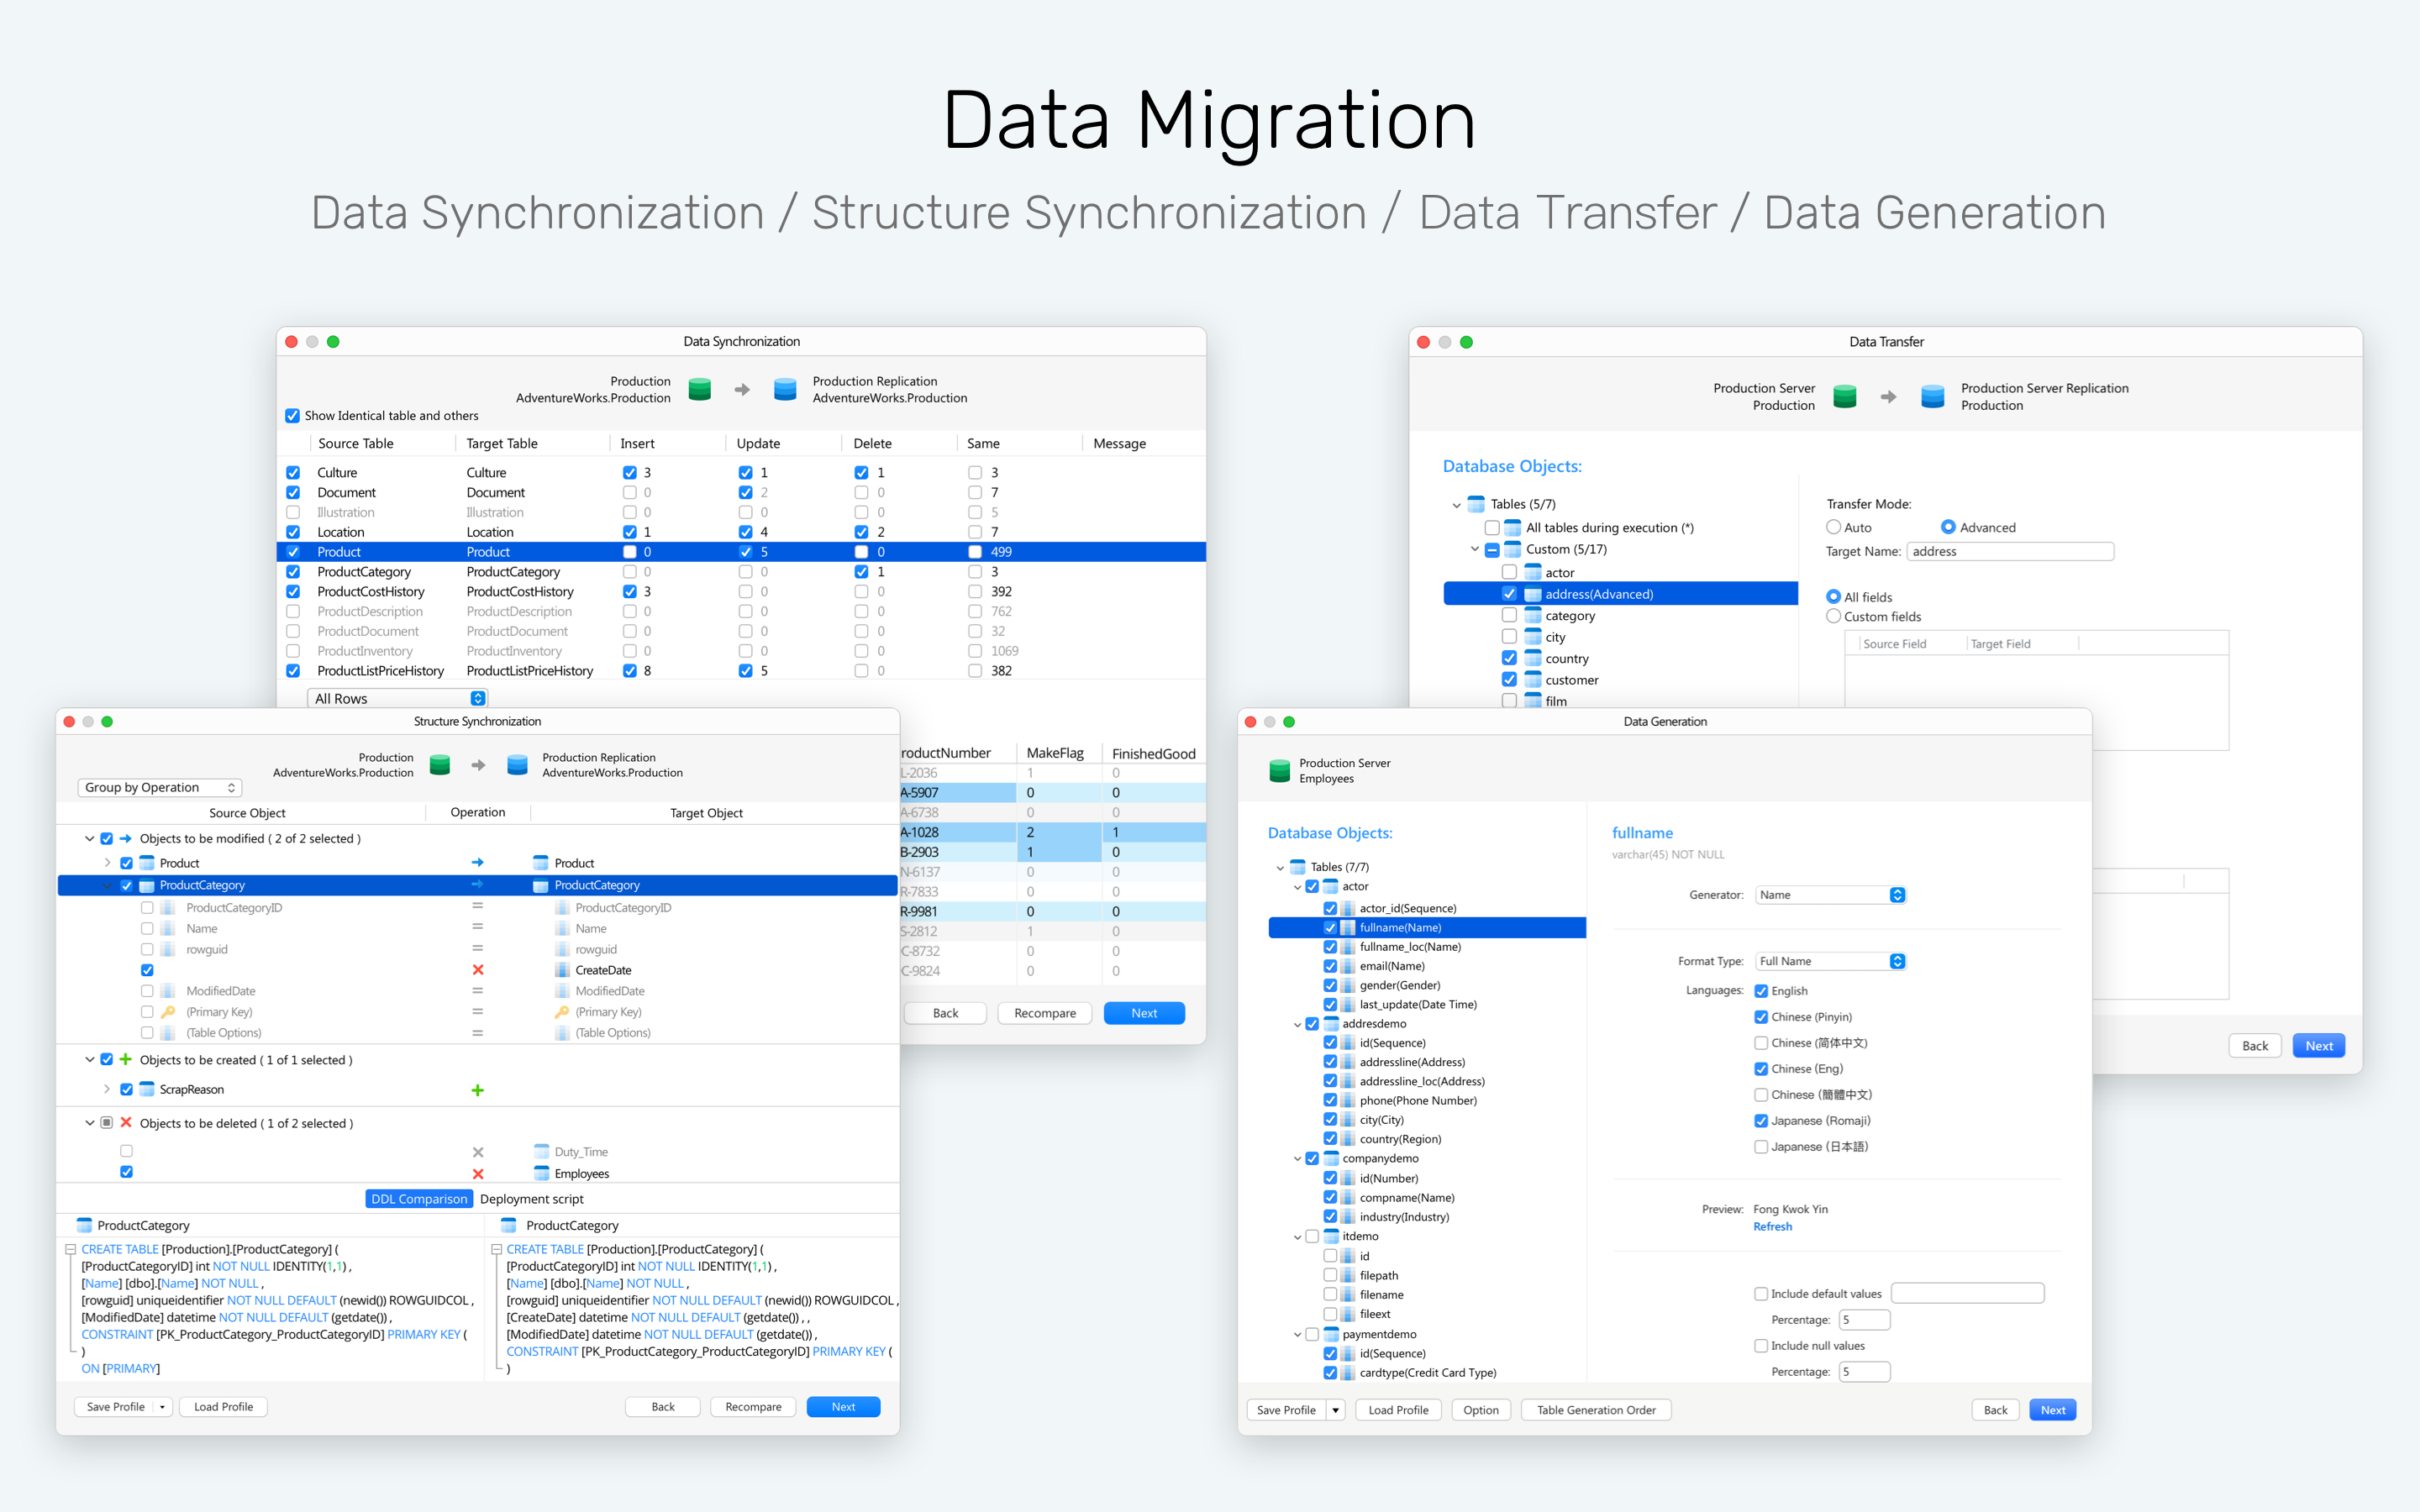2420x1512 pixels.
Task: Switch to the Deployment script tab
Action: coord(531,1199)
